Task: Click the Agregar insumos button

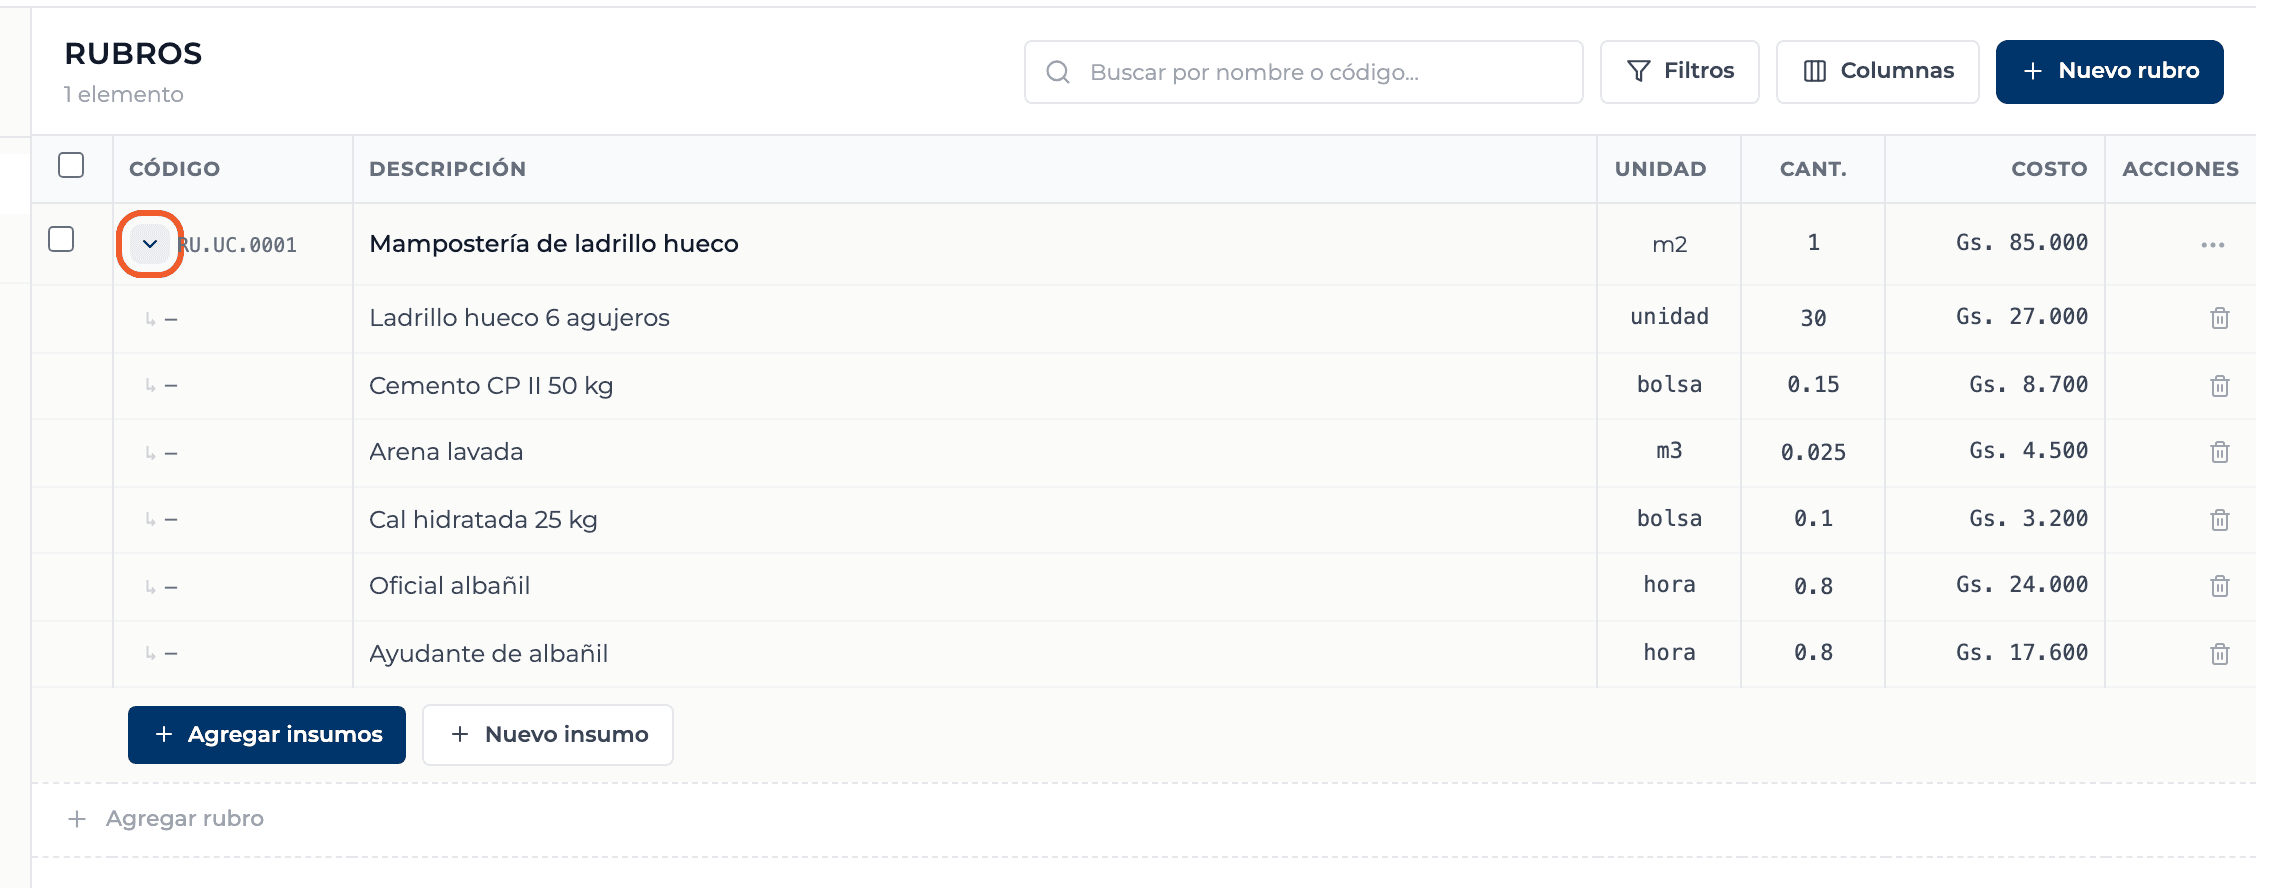Action: pos(267,735)
